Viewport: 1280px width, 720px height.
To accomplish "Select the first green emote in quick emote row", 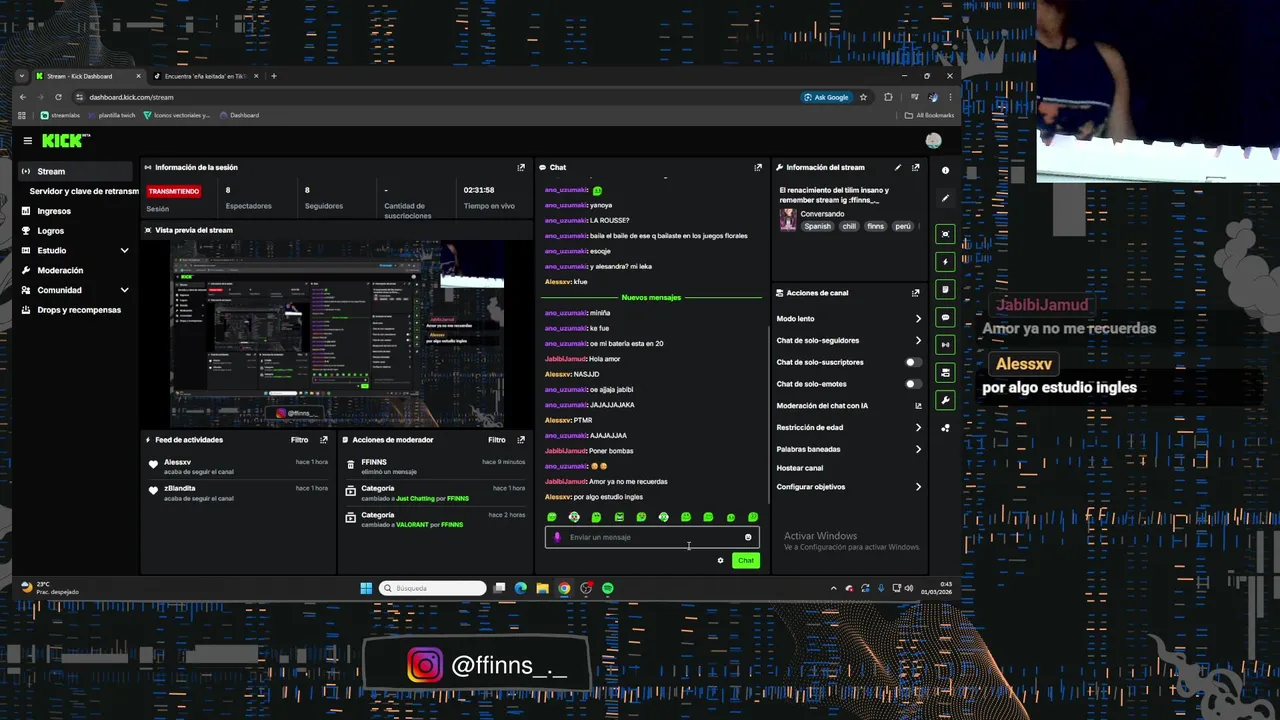I will point(551,517).
